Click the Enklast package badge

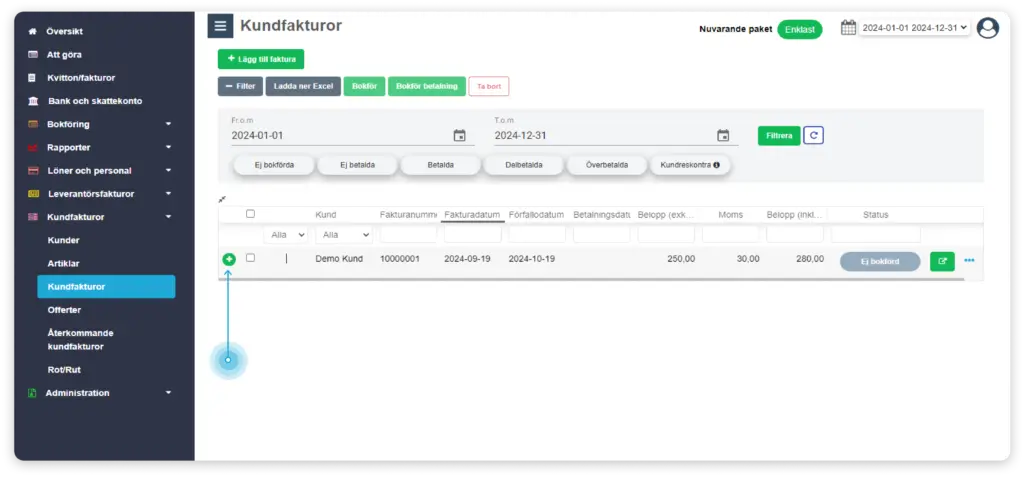point(800,29)
